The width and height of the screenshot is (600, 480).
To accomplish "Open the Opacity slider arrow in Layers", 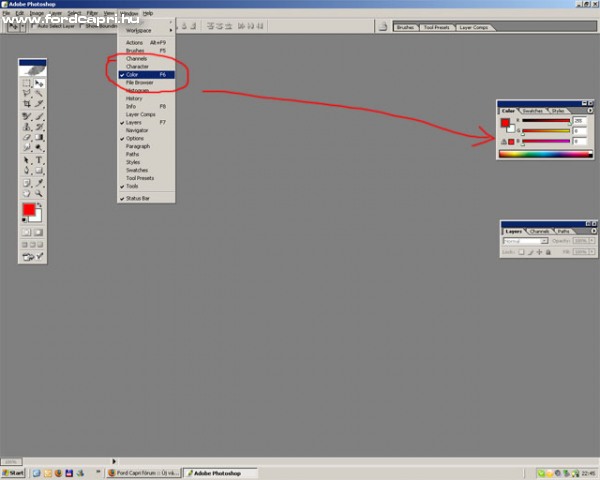I will [x=592, y=241].
